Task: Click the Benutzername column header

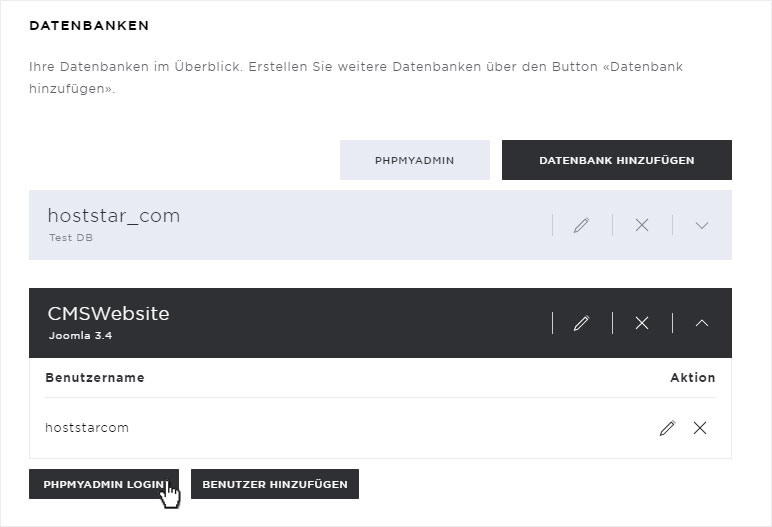Action: click(95, 378)
